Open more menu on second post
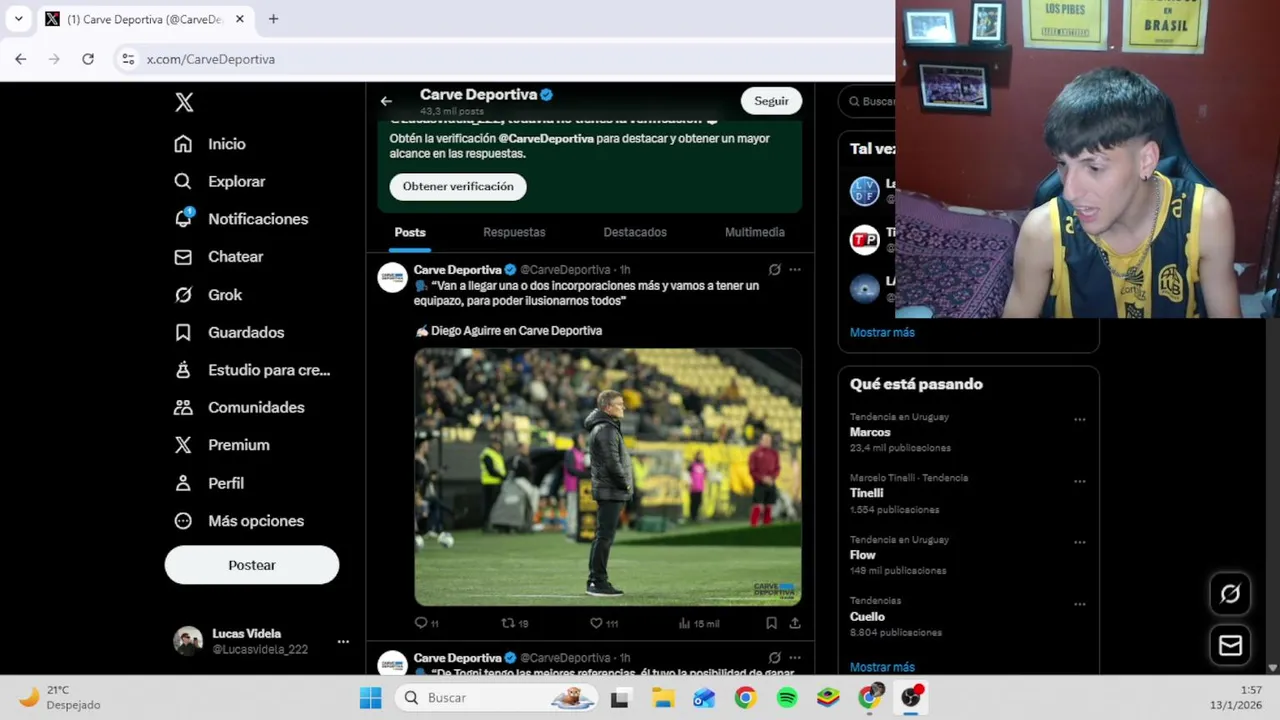The width and height of the screenshot is (1280, 720). (x=795, y=658)
